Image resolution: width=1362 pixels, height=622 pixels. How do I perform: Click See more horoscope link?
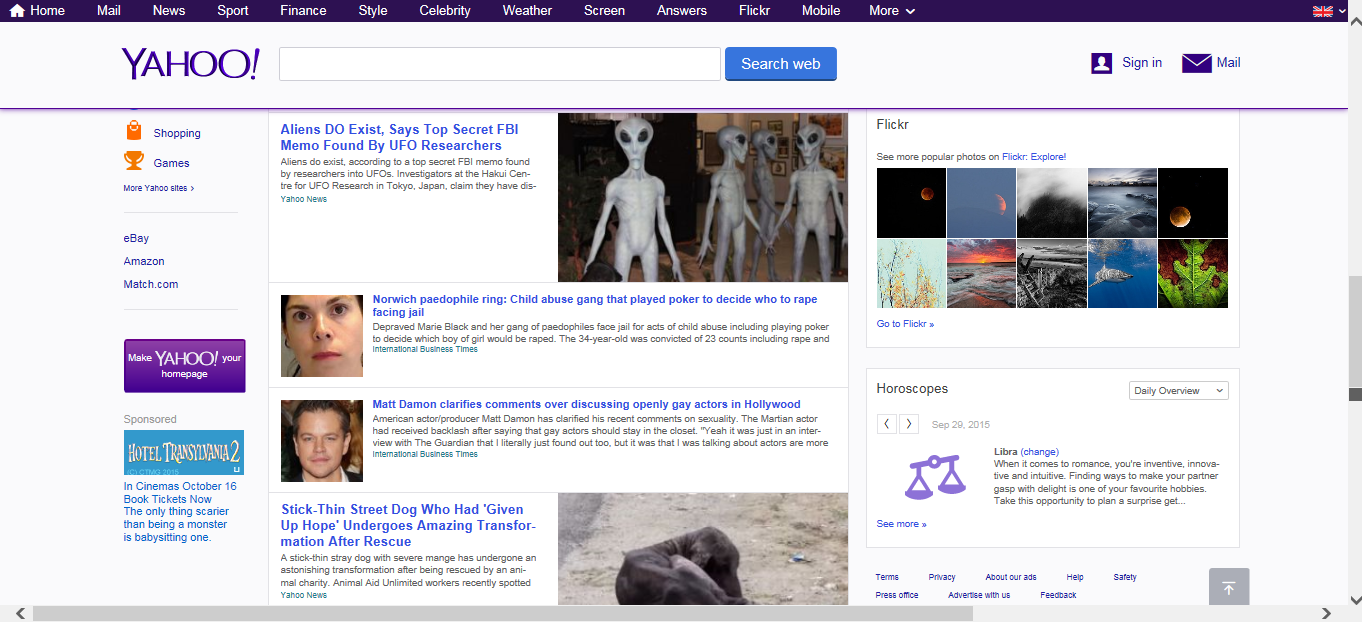(x=901, y=524)
